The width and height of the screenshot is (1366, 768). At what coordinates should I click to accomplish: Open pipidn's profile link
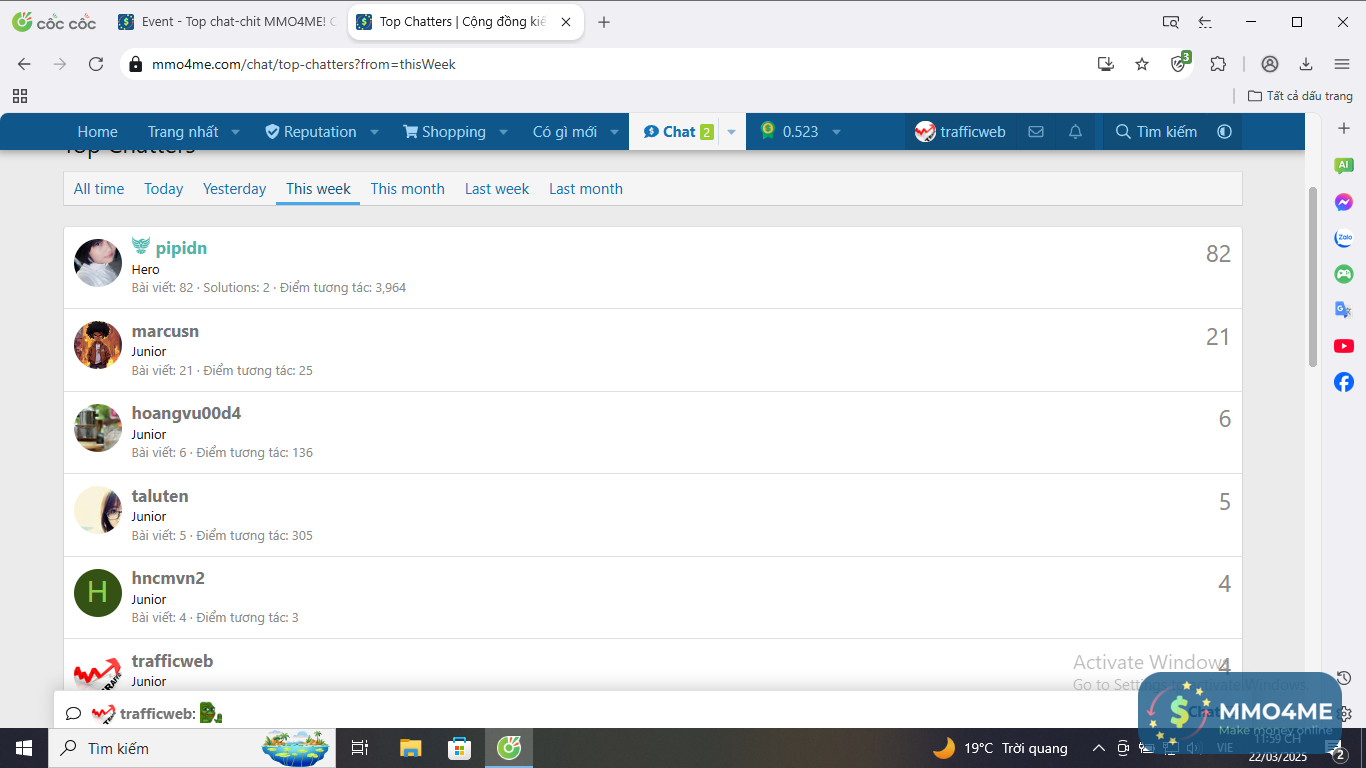coord(181,248)
